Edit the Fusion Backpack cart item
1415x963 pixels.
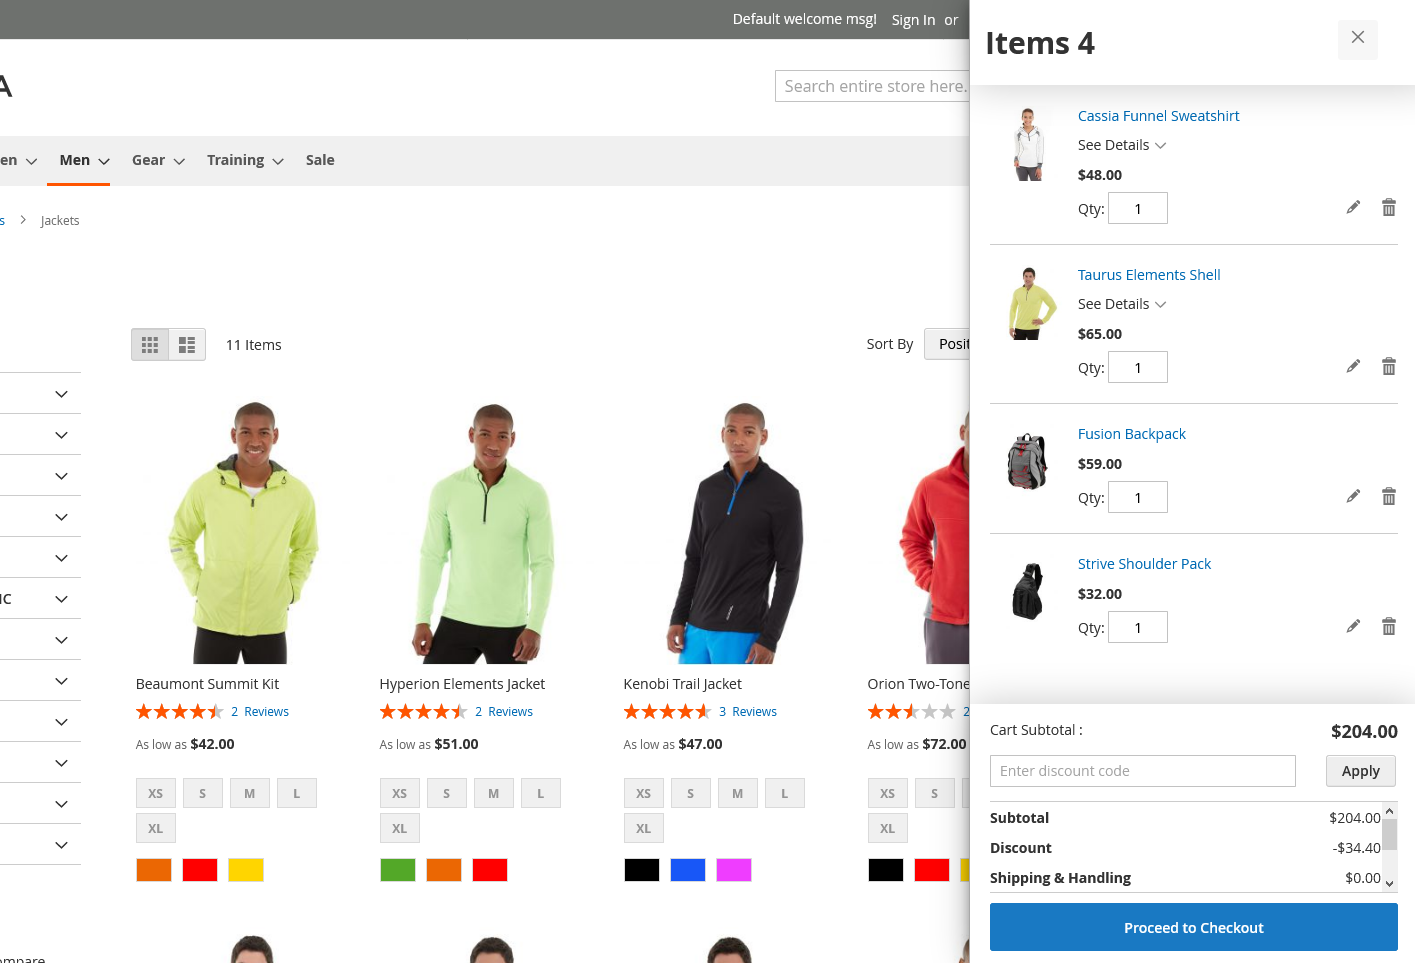click(1353, 497)
